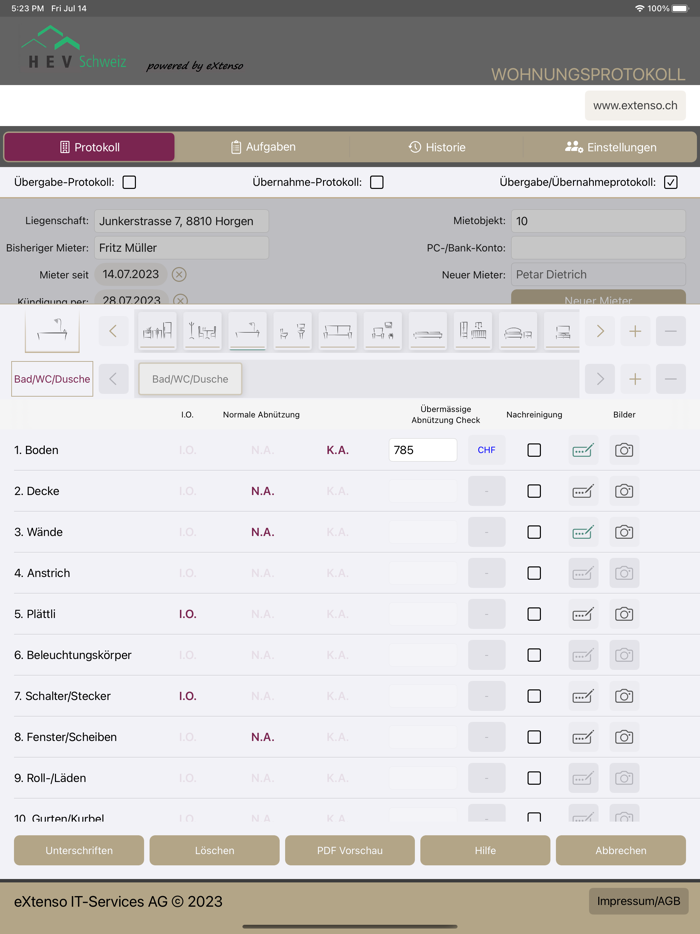
Task: Select the kitchen room icon
Action: [x=157, y=331]
